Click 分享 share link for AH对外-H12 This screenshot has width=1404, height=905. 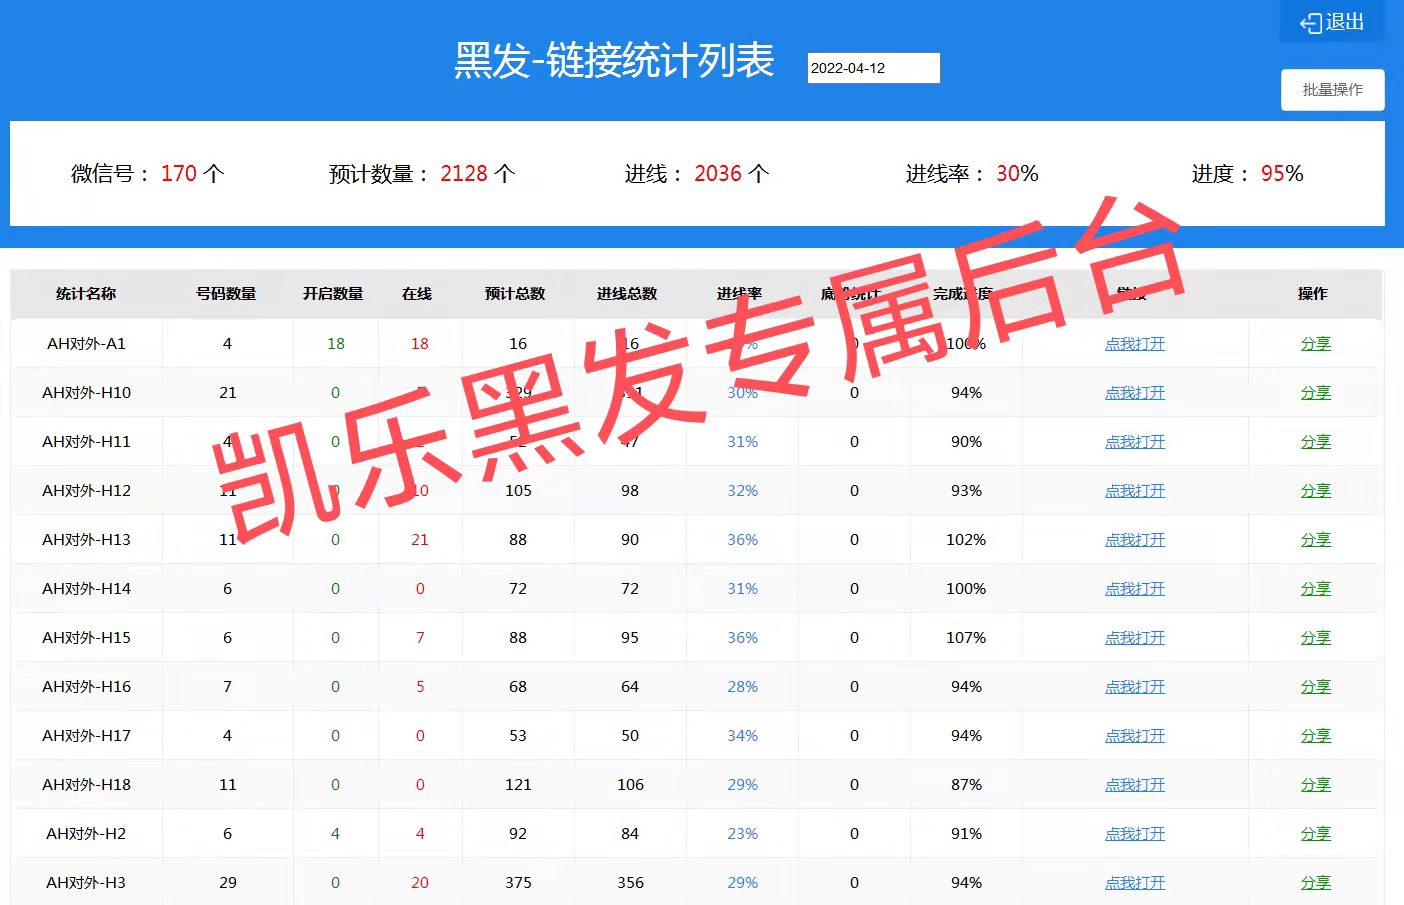(1316, 491)
